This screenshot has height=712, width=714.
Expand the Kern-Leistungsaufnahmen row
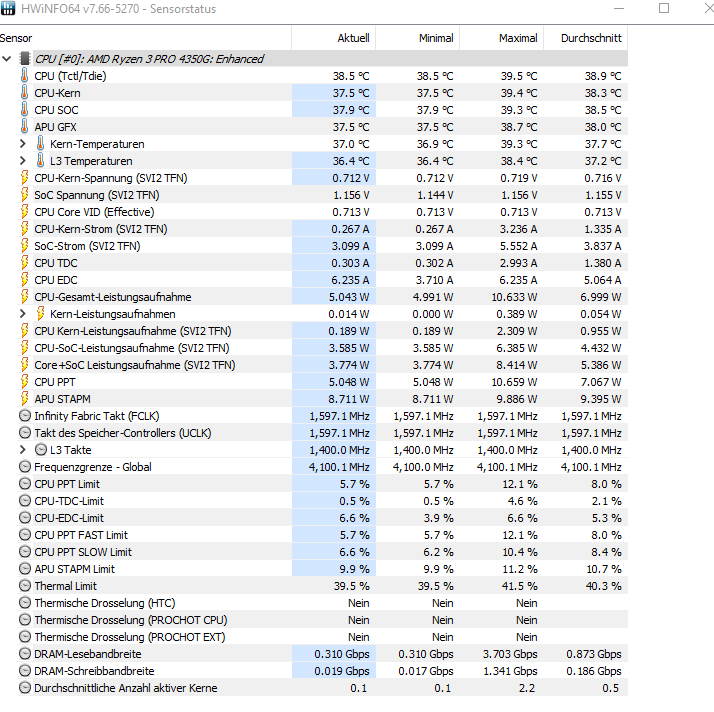(x=23, y=314)
